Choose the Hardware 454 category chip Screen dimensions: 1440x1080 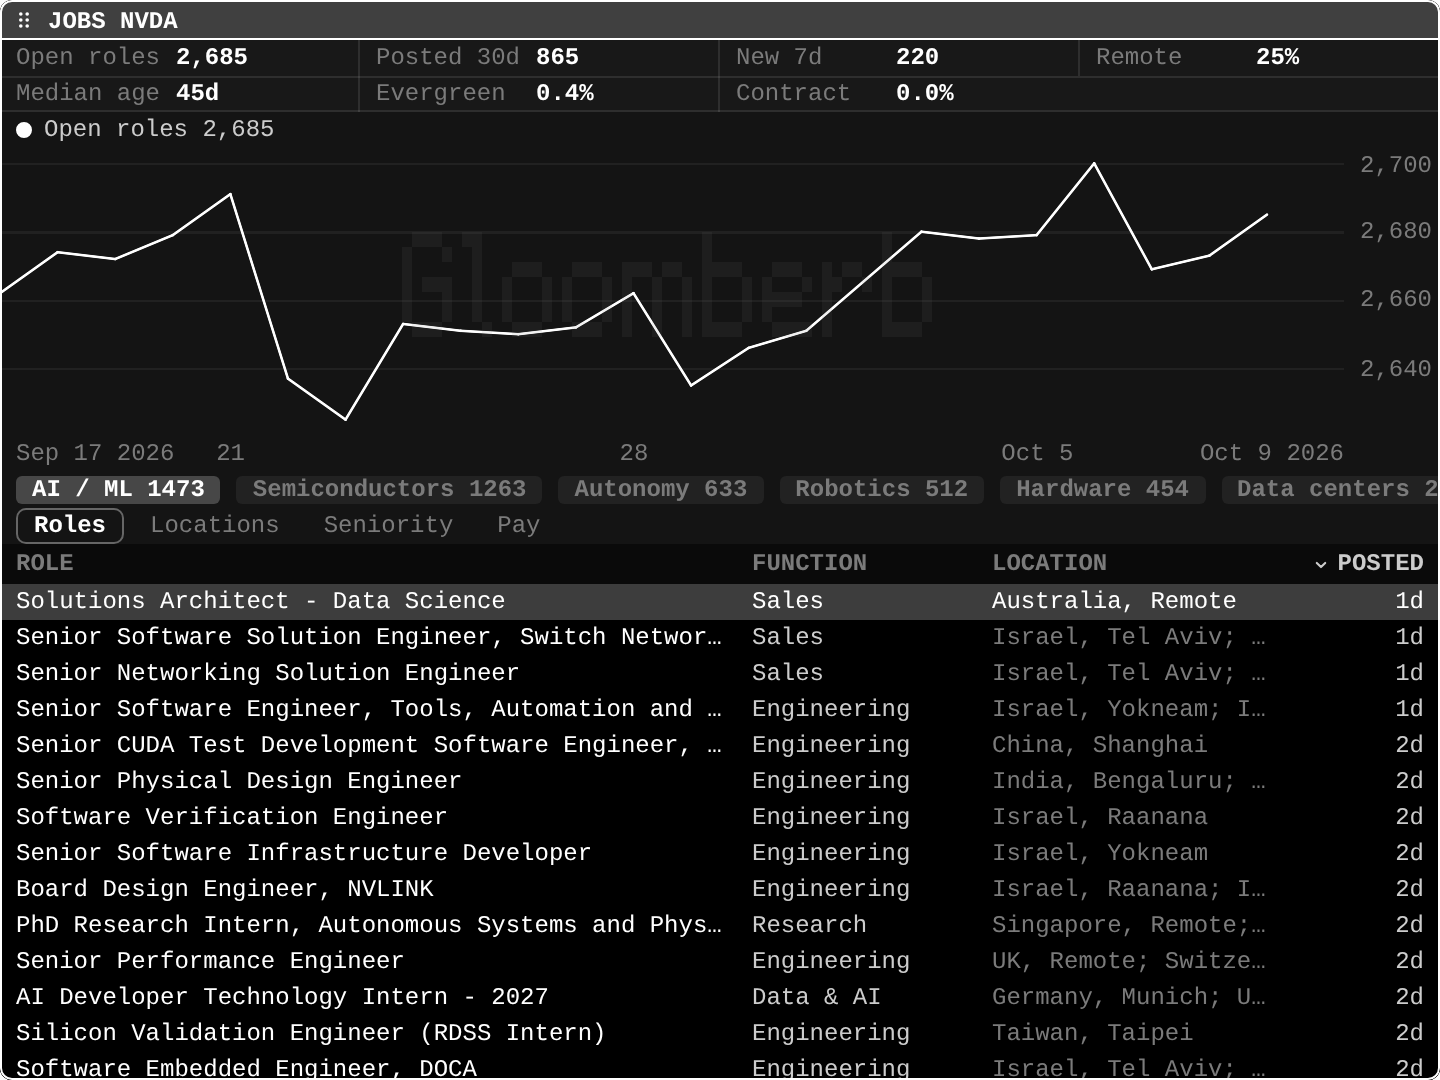pos(1102,489)
